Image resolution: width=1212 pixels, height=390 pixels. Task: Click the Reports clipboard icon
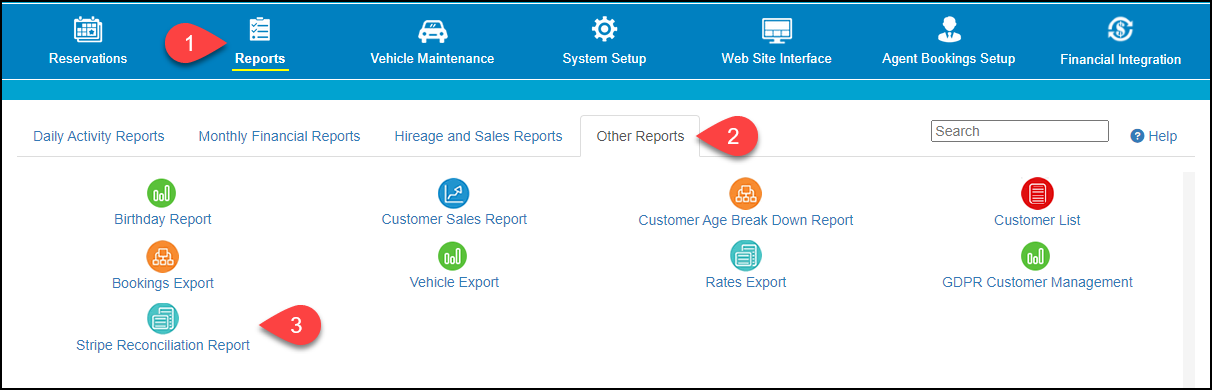260,30
